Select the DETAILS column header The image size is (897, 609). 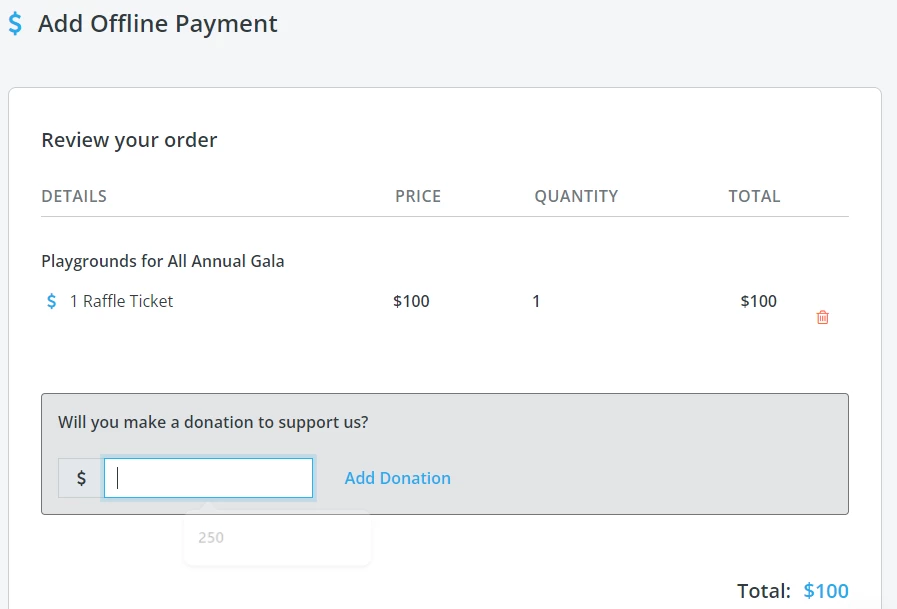point(74,196)
